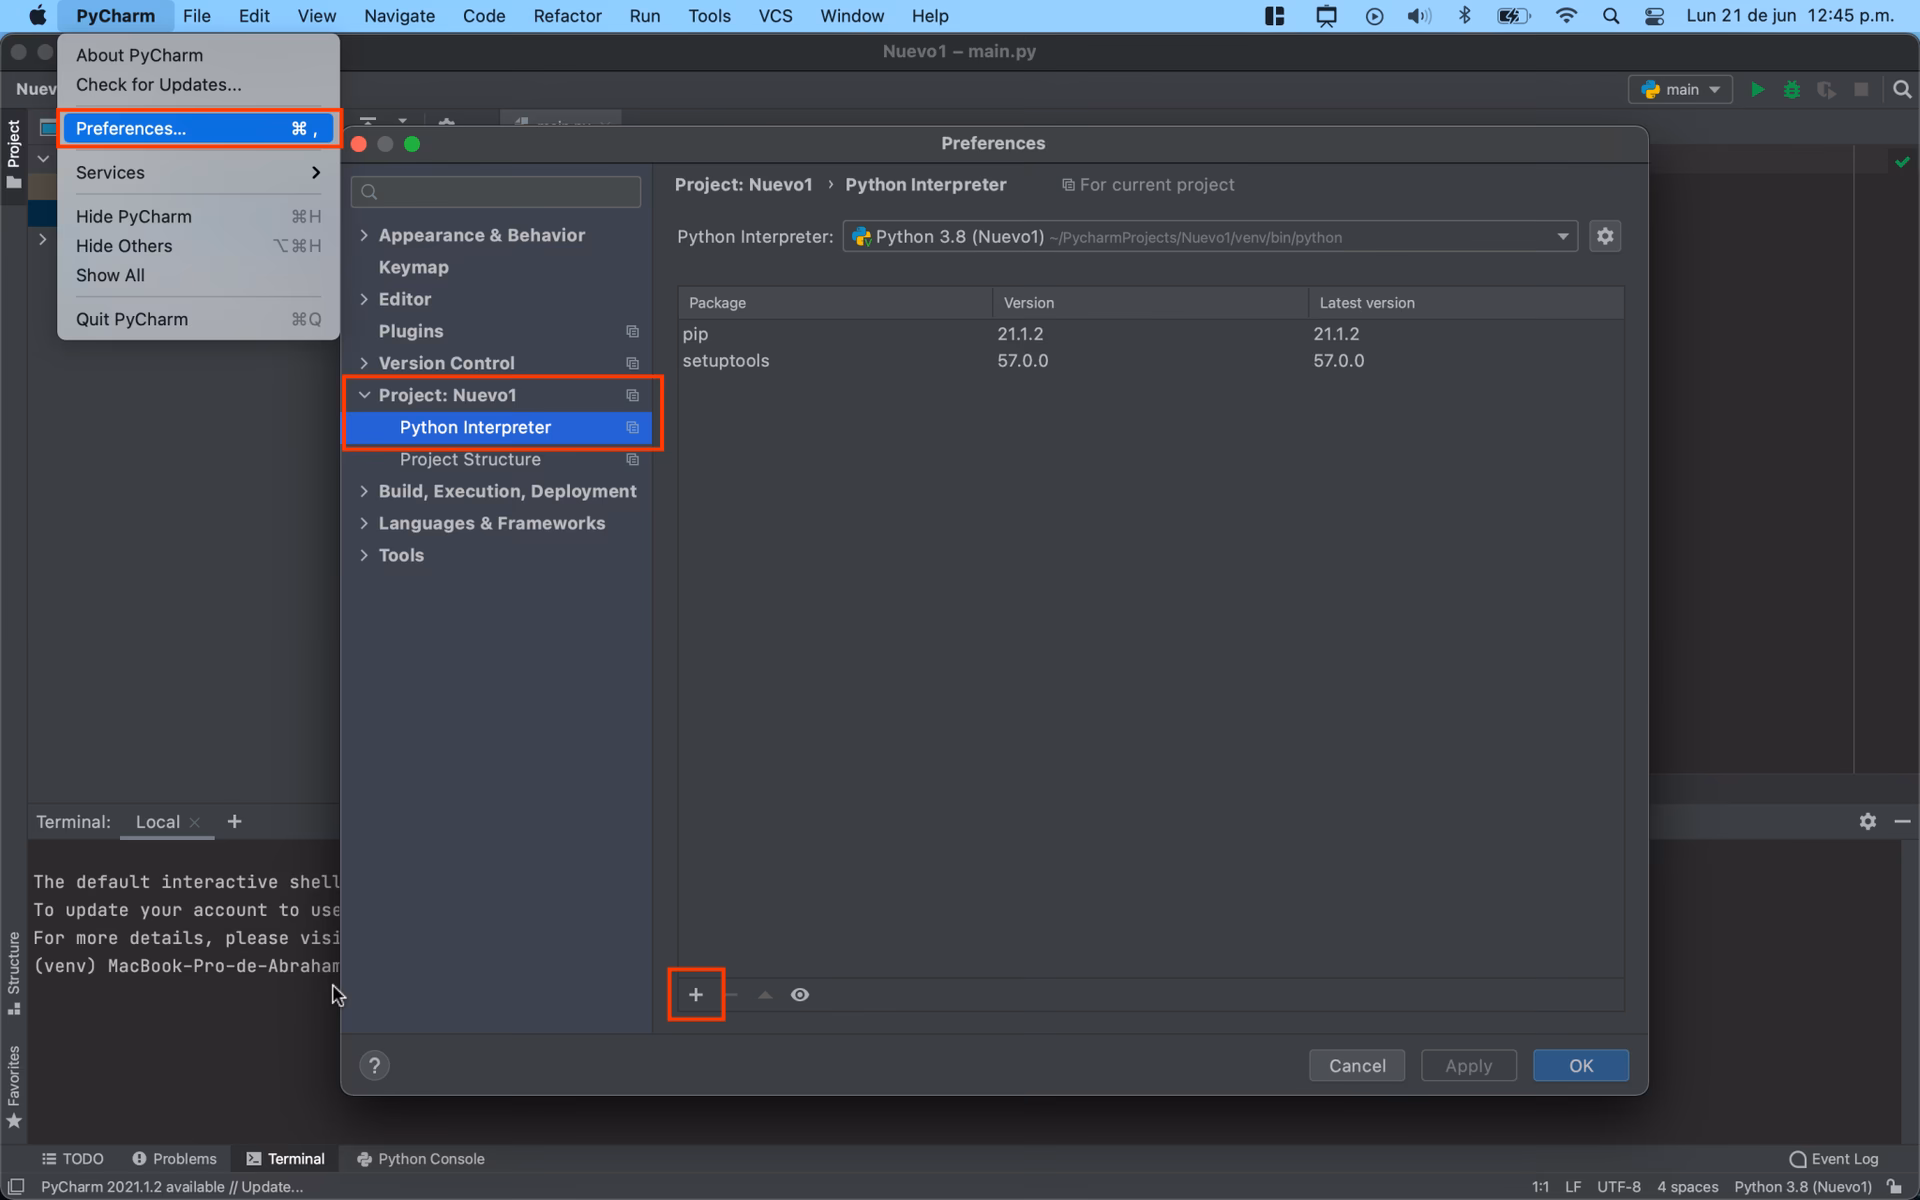Expand the Editor settings section
Image resolution: width=1920 pixels, height=1200 pixels.
(364, 299)
